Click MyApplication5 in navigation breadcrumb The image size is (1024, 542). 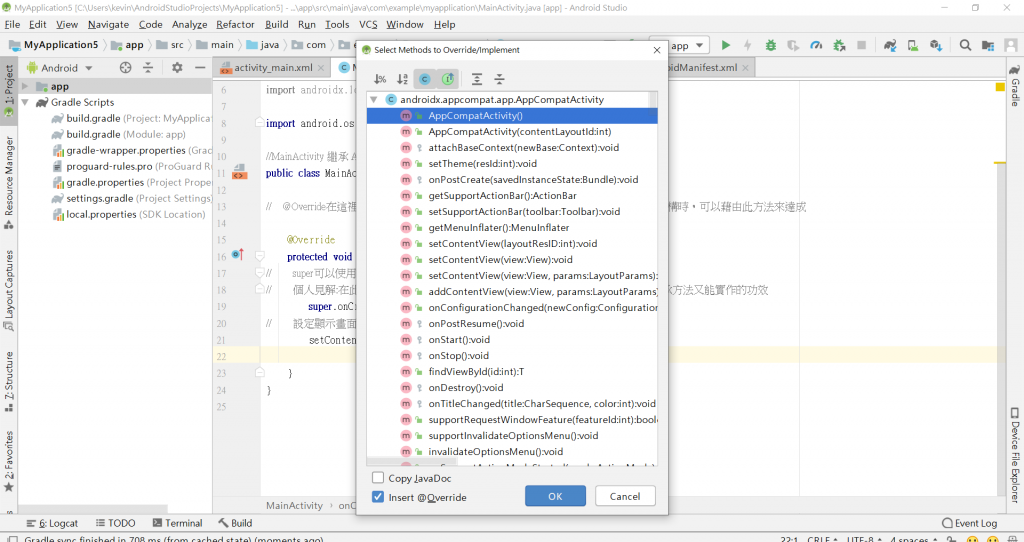click(x=54, y=45)
